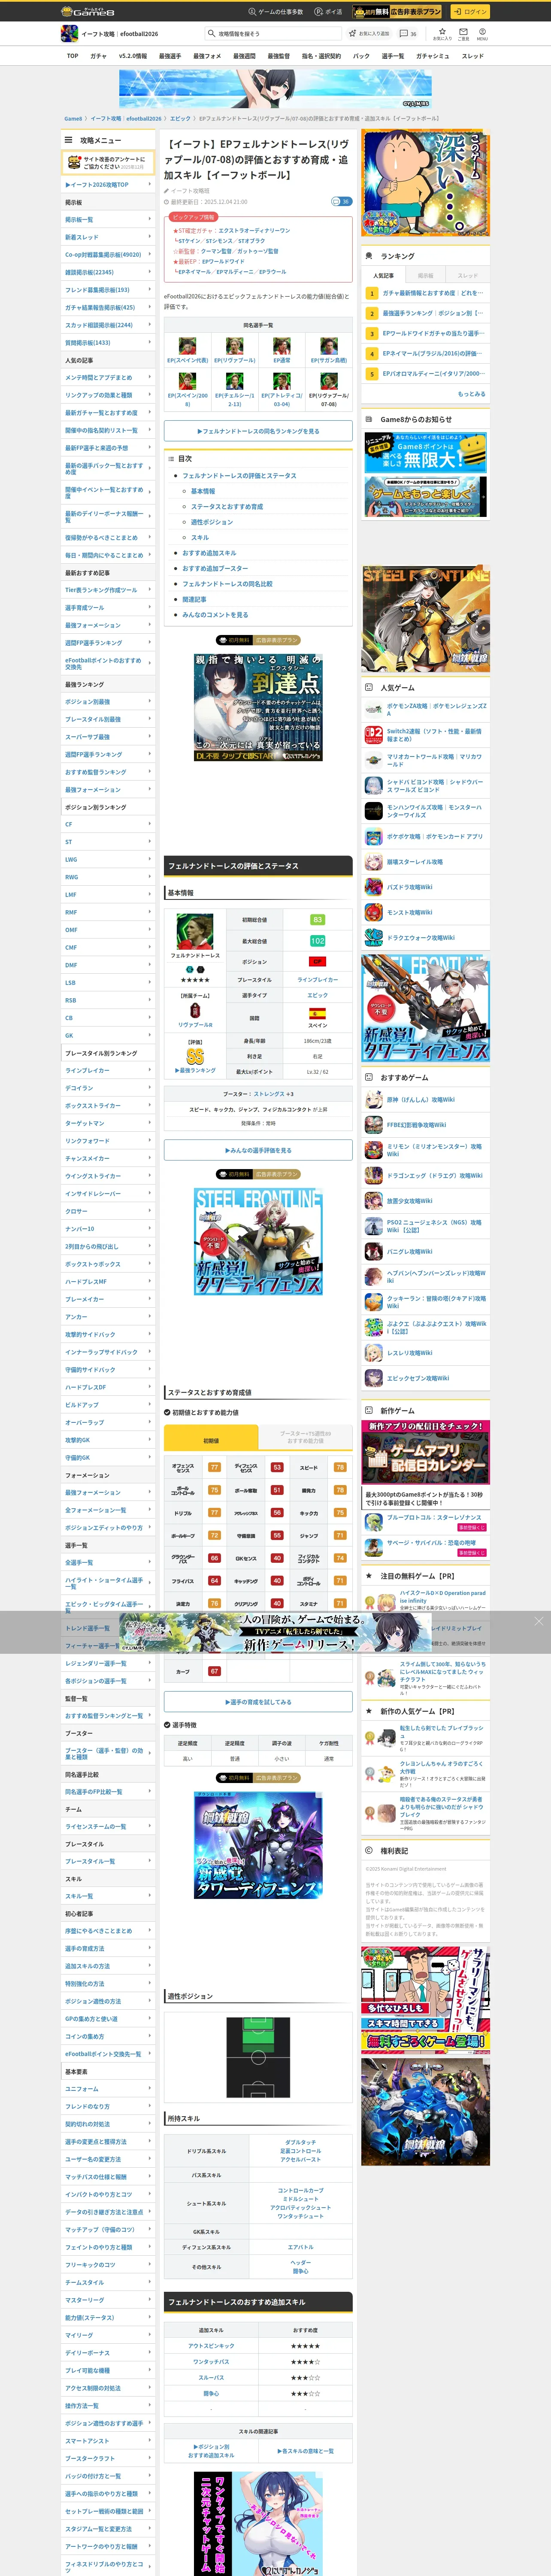Click the 攻略メニュー hamburger icon in the sidebar

coord(69,140)
